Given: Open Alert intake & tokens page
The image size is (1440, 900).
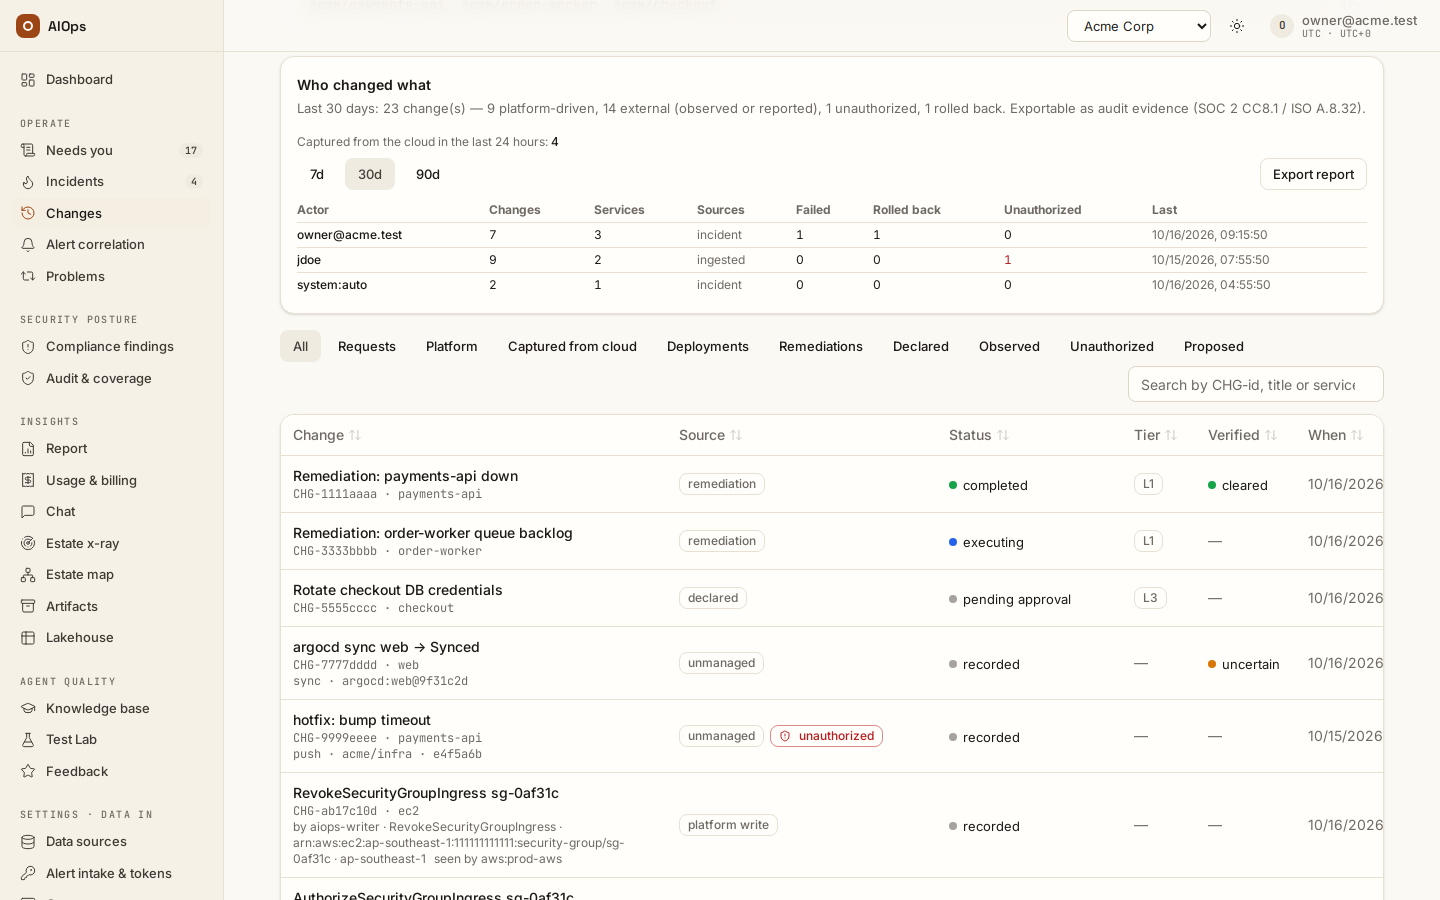Looking at the screenshot, I should [x=110, y=874].
